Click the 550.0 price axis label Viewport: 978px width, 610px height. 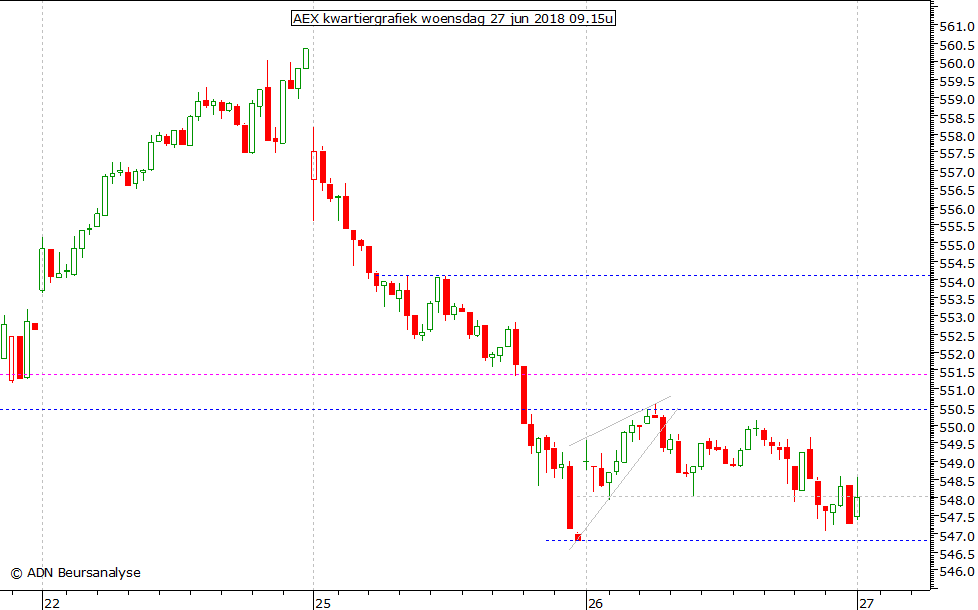[957, 428]
